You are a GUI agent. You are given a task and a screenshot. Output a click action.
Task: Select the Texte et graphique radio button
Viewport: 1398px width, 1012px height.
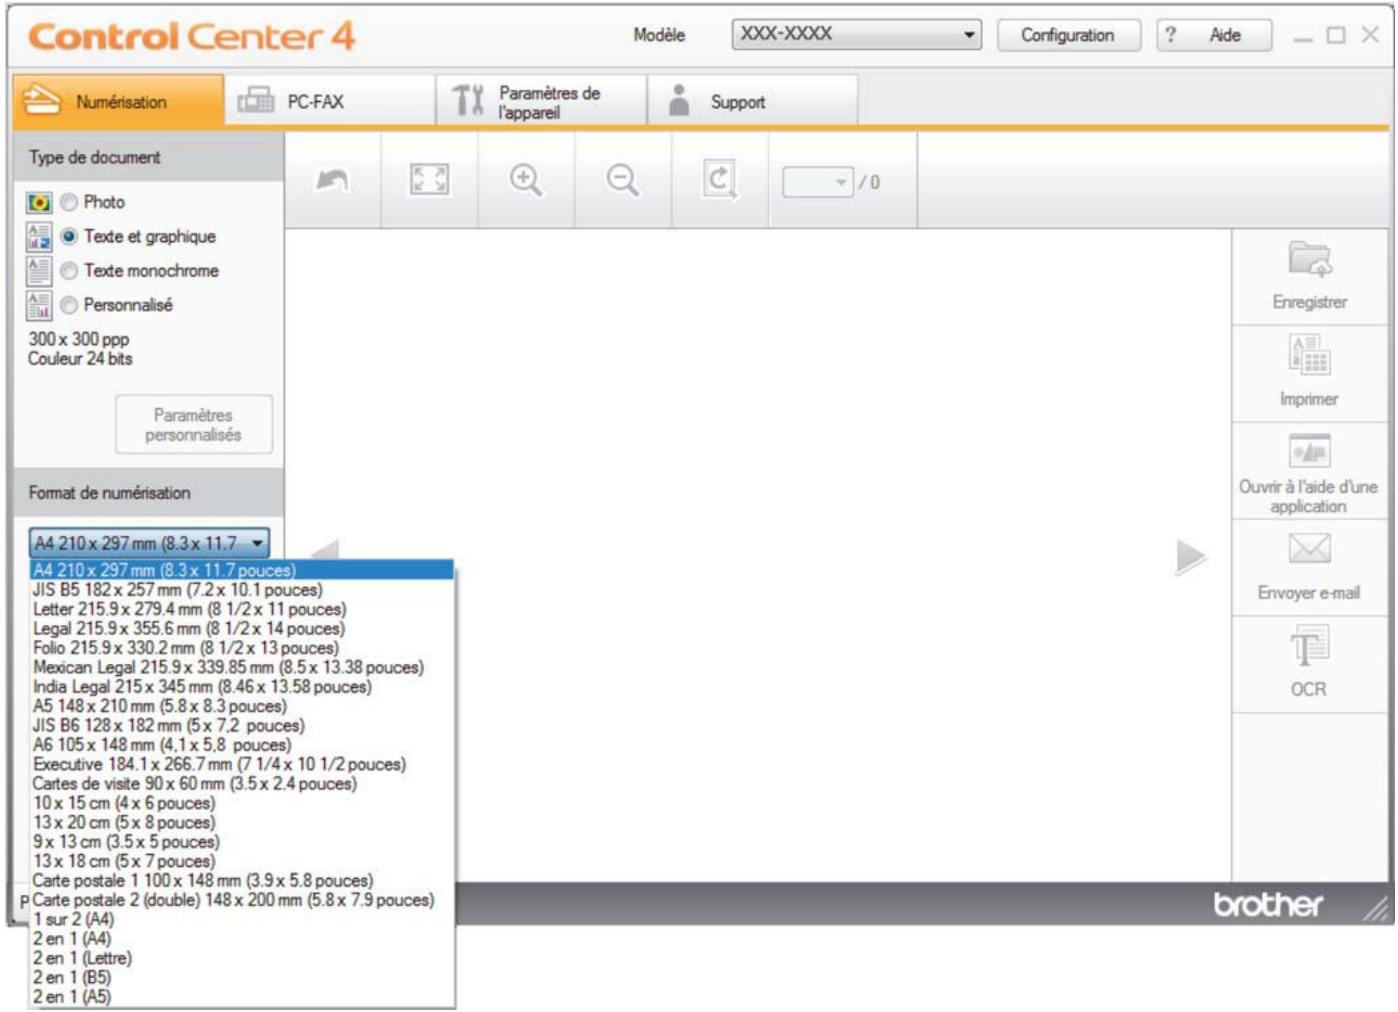click(69, 236)
